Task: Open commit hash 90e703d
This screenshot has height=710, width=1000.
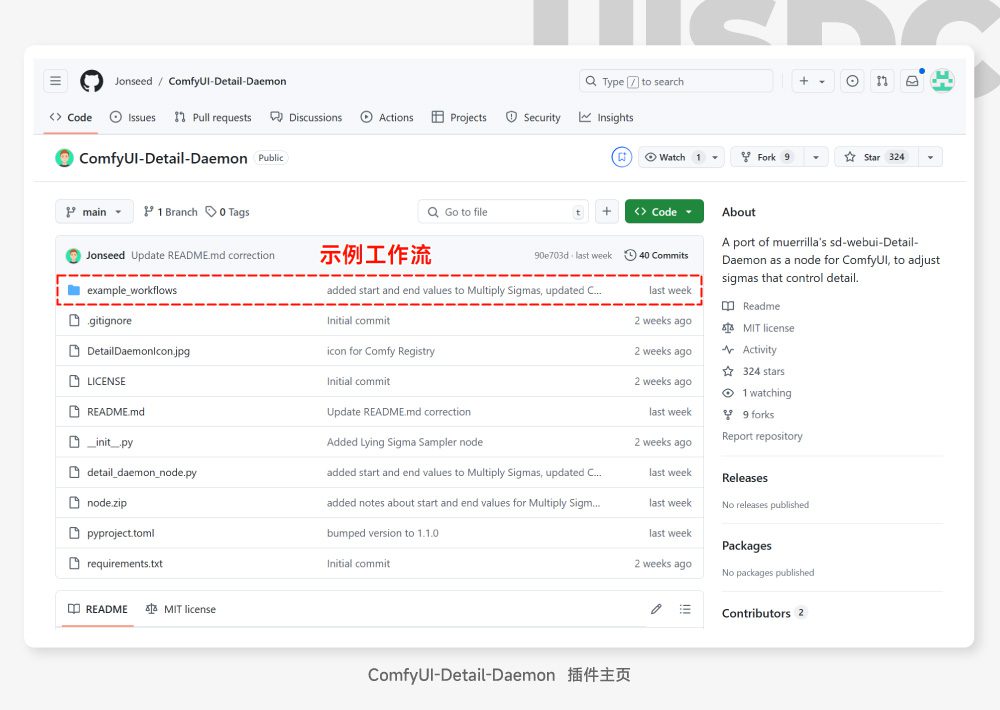Action: [x=551, y=255]
